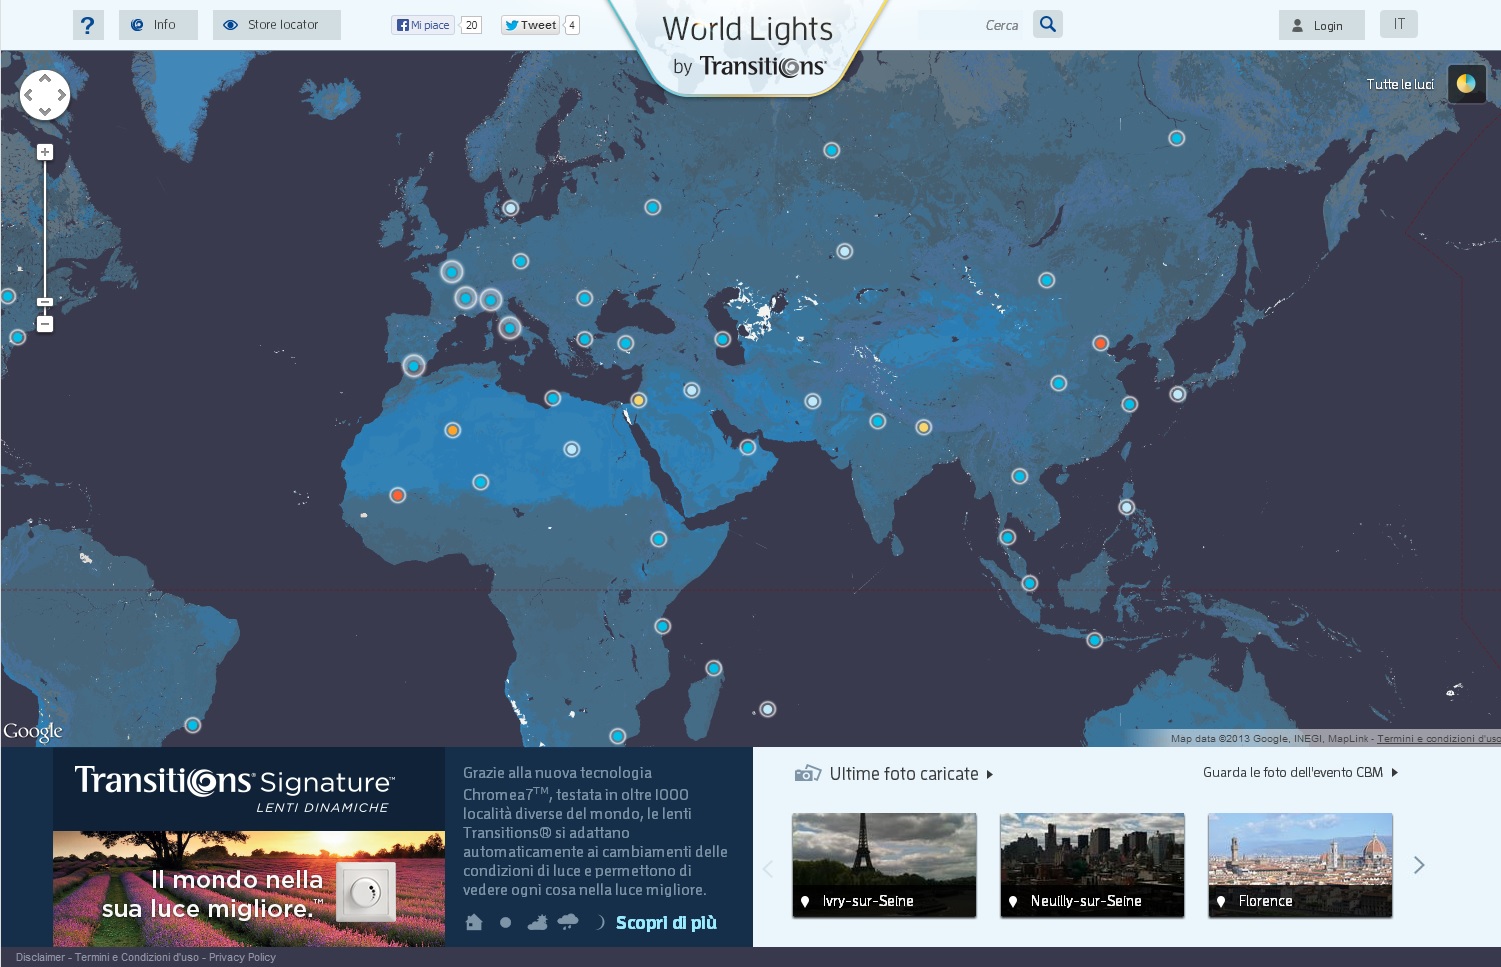Select the highlighted marker in Portugal

pyautogui.click(x=413, y=366)
